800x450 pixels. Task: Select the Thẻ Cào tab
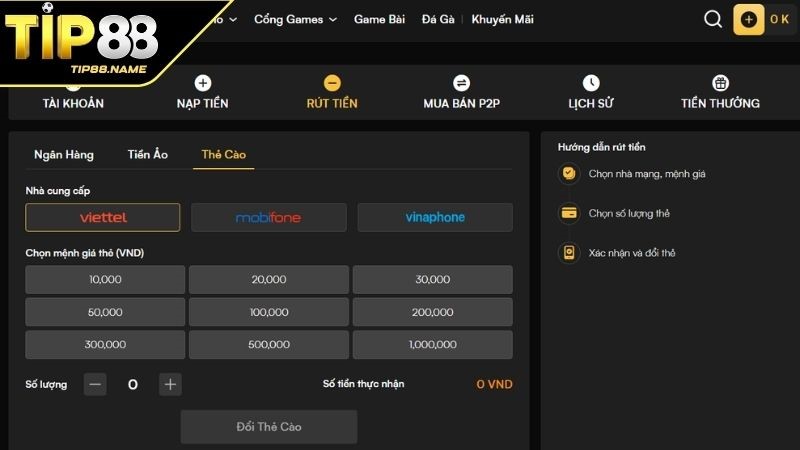(x=223, y=155)
